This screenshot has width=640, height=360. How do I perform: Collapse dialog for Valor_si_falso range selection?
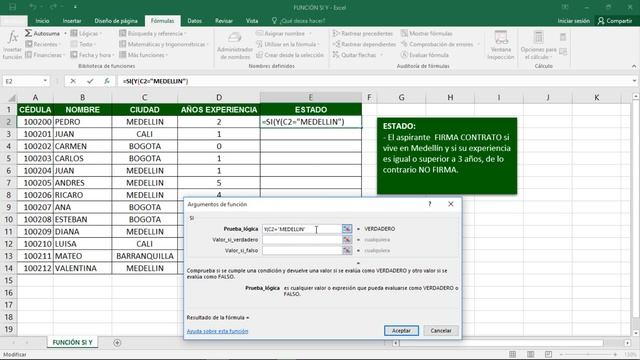pyautogui.click(x=347, y=250)
